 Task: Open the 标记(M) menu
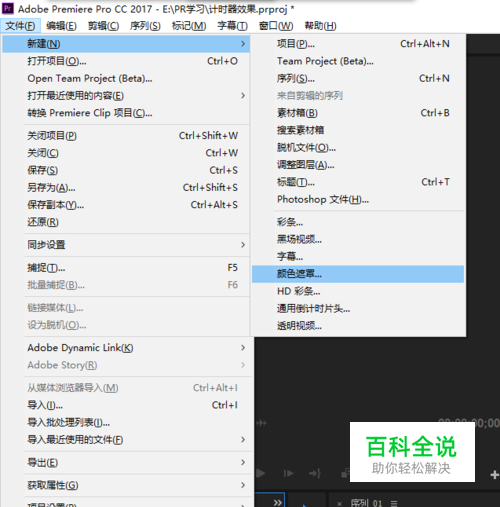coord(189,26)
